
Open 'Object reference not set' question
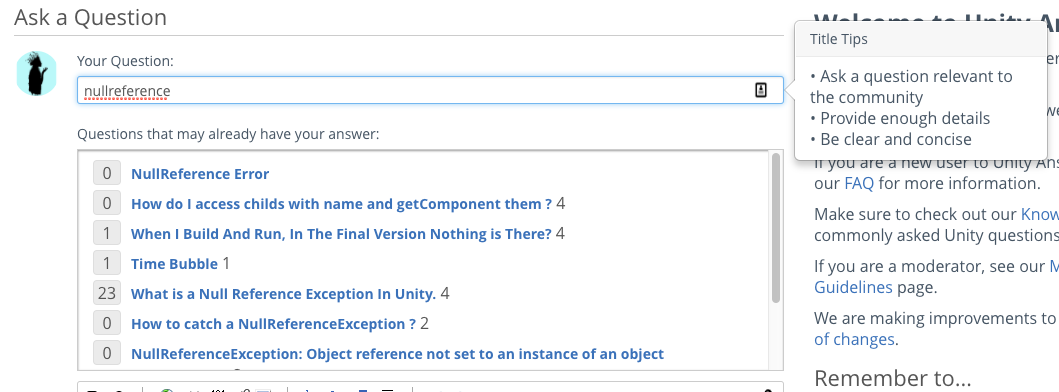pos(397,353)
